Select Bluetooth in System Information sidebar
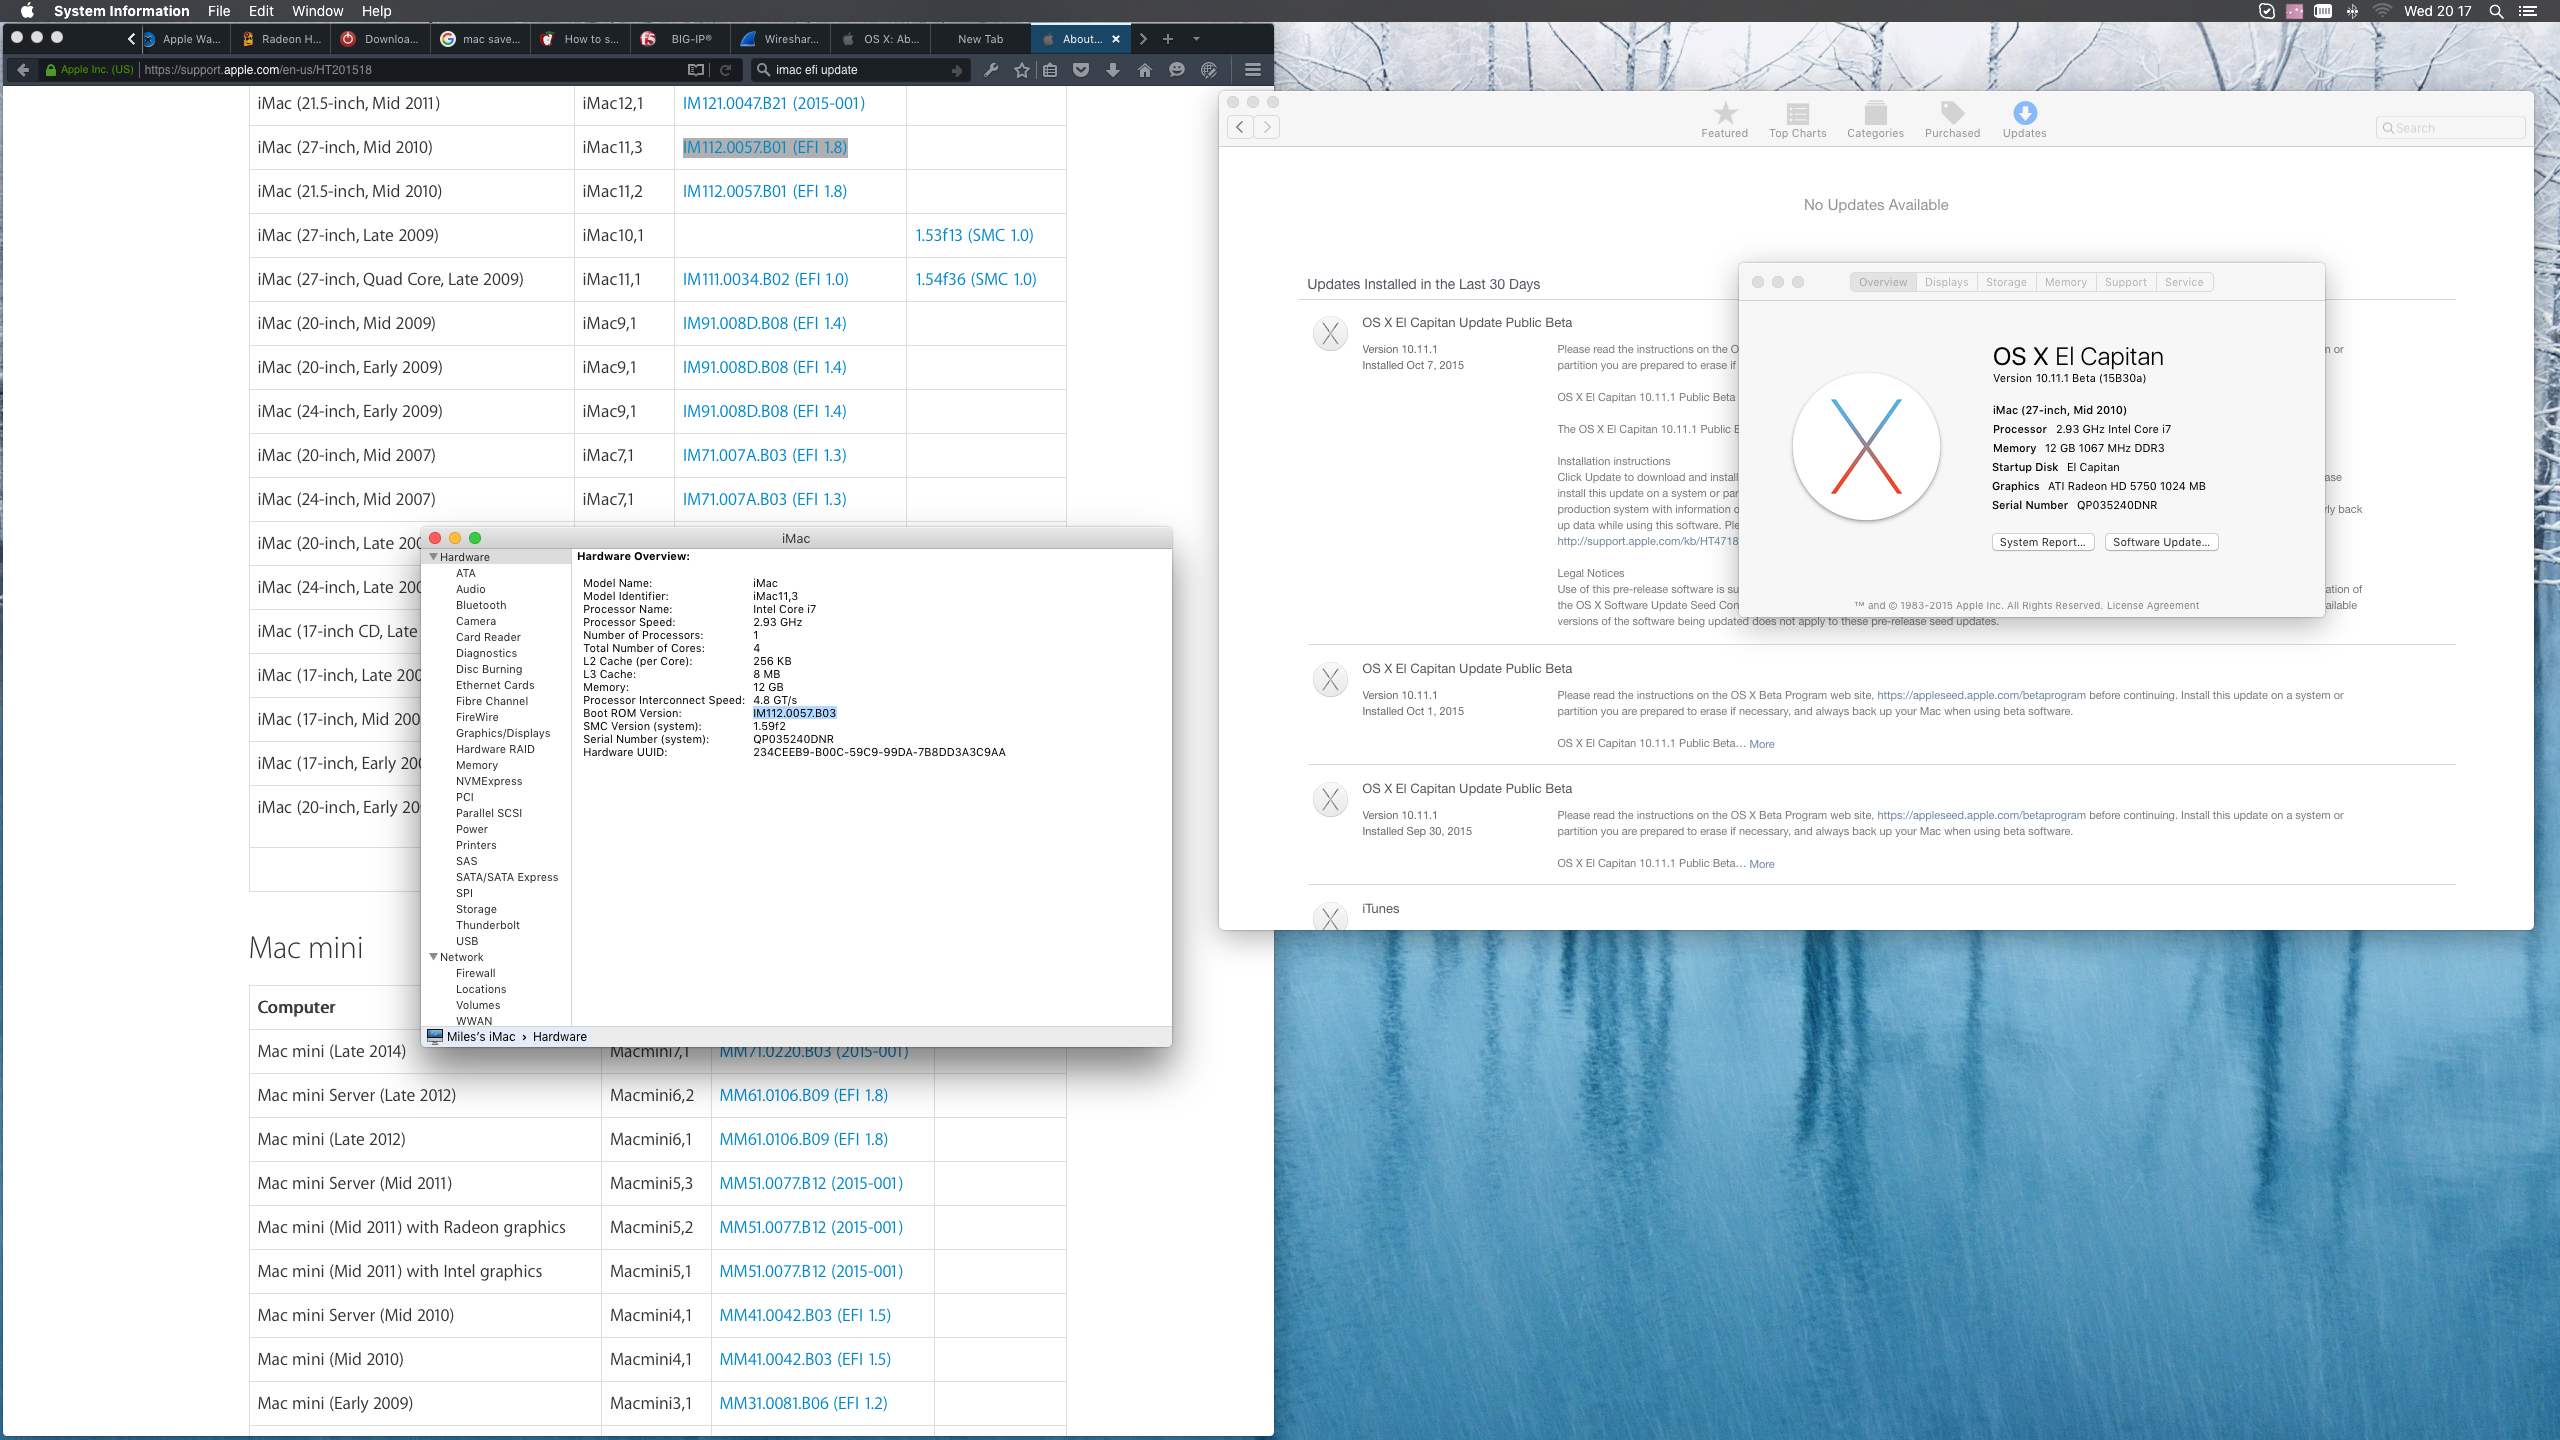This screenshot has height=1440, width=2560. click(x=481, y=605)
